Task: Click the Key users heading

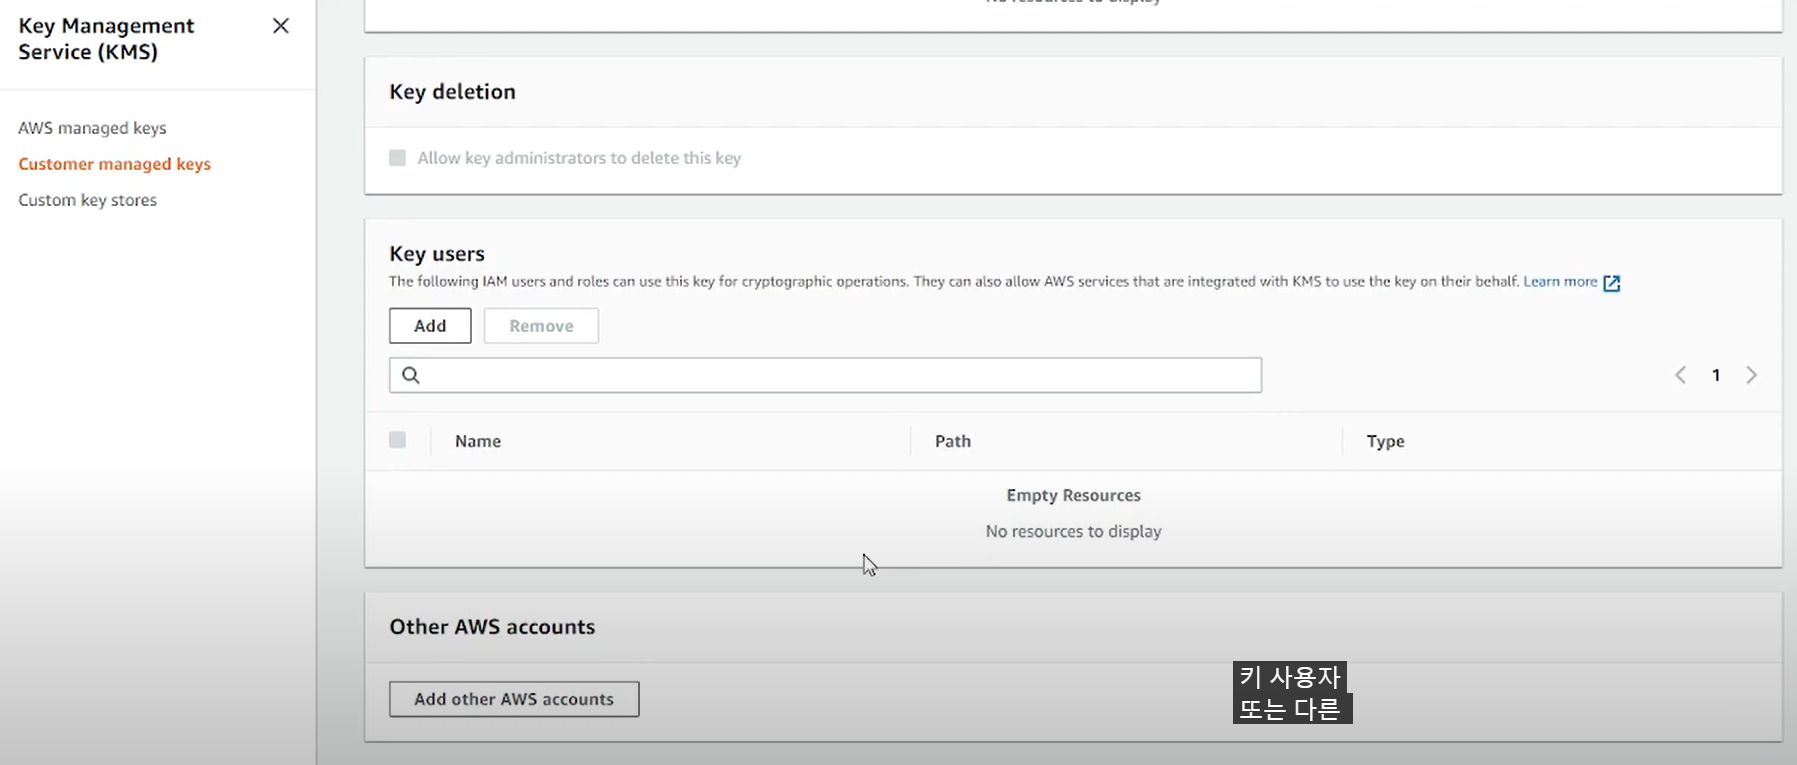Action: [437, 254]
